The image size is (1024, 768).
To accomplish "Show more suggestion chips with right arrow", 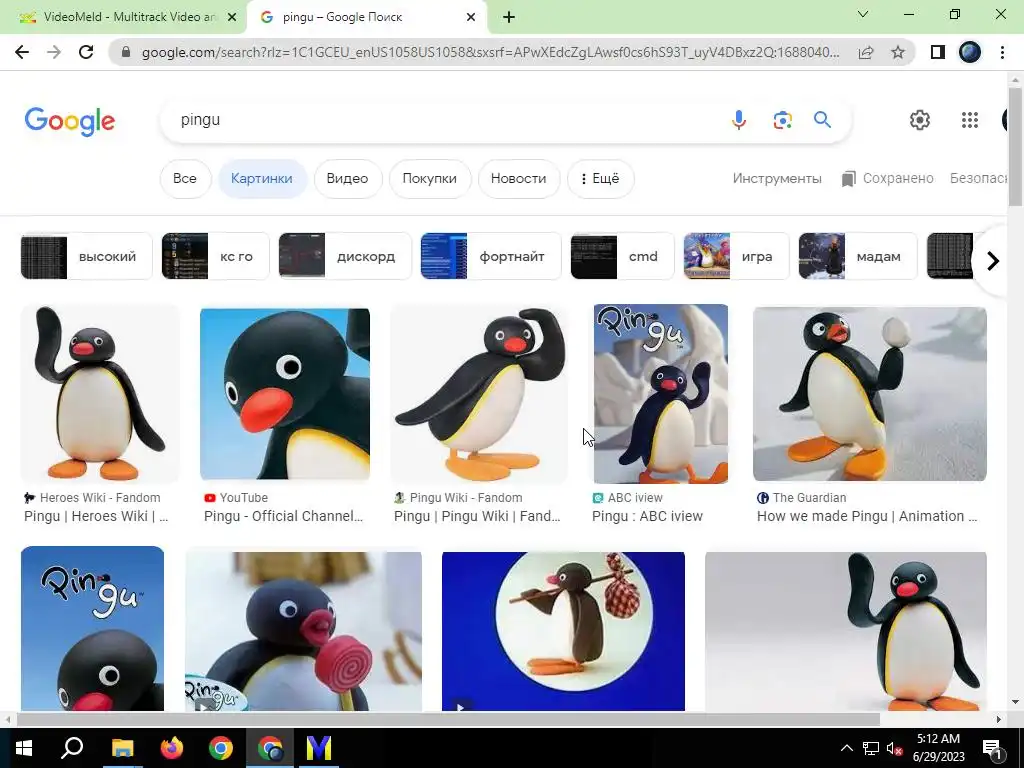I will 993,261.
